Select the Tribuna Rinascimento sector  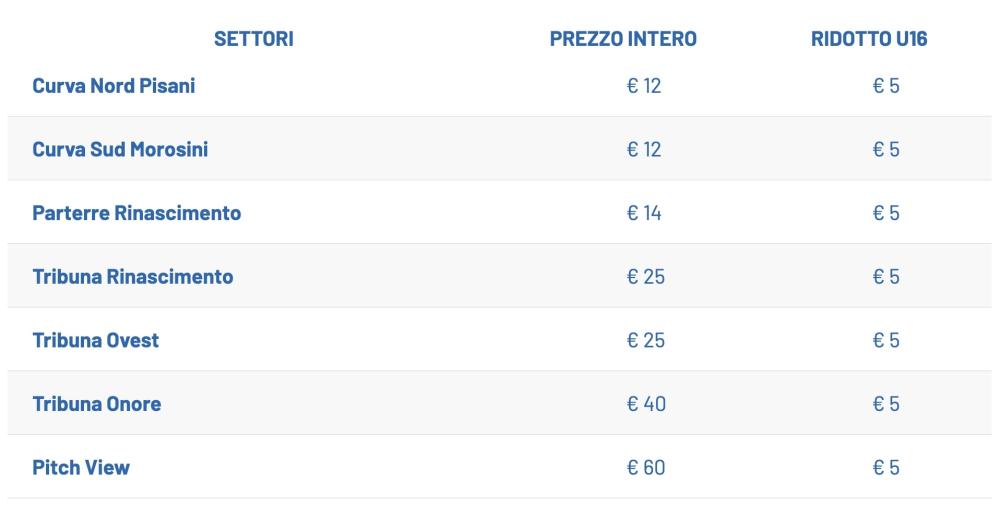pyautogui.click(x=133, y=277)
